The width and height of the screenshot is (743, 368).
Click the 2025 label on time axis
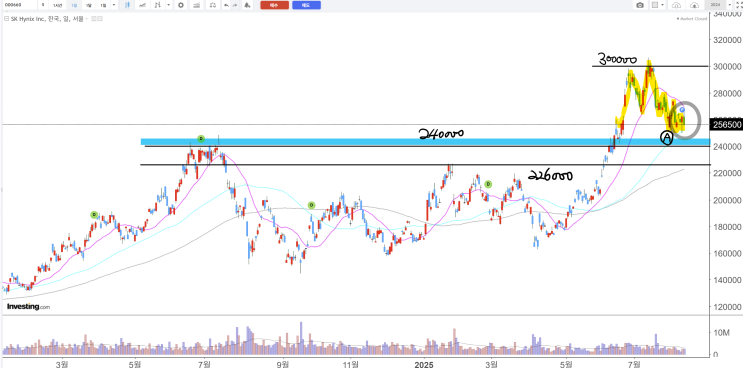424,364
